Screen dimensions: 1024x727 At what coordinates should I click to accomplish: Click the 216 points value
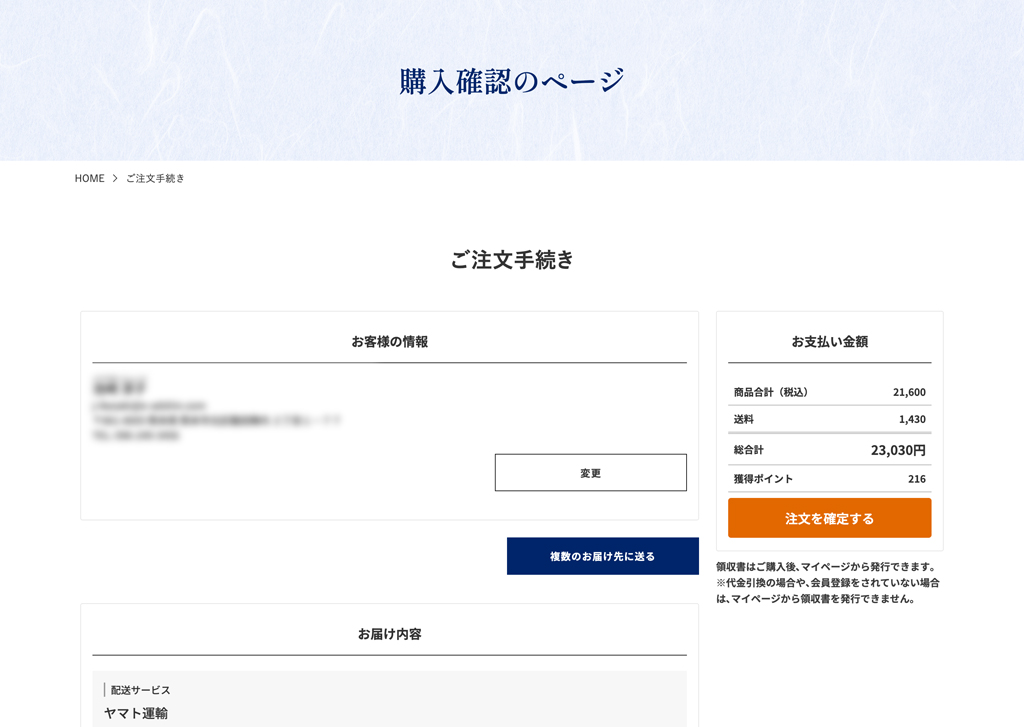click(917, 479)
